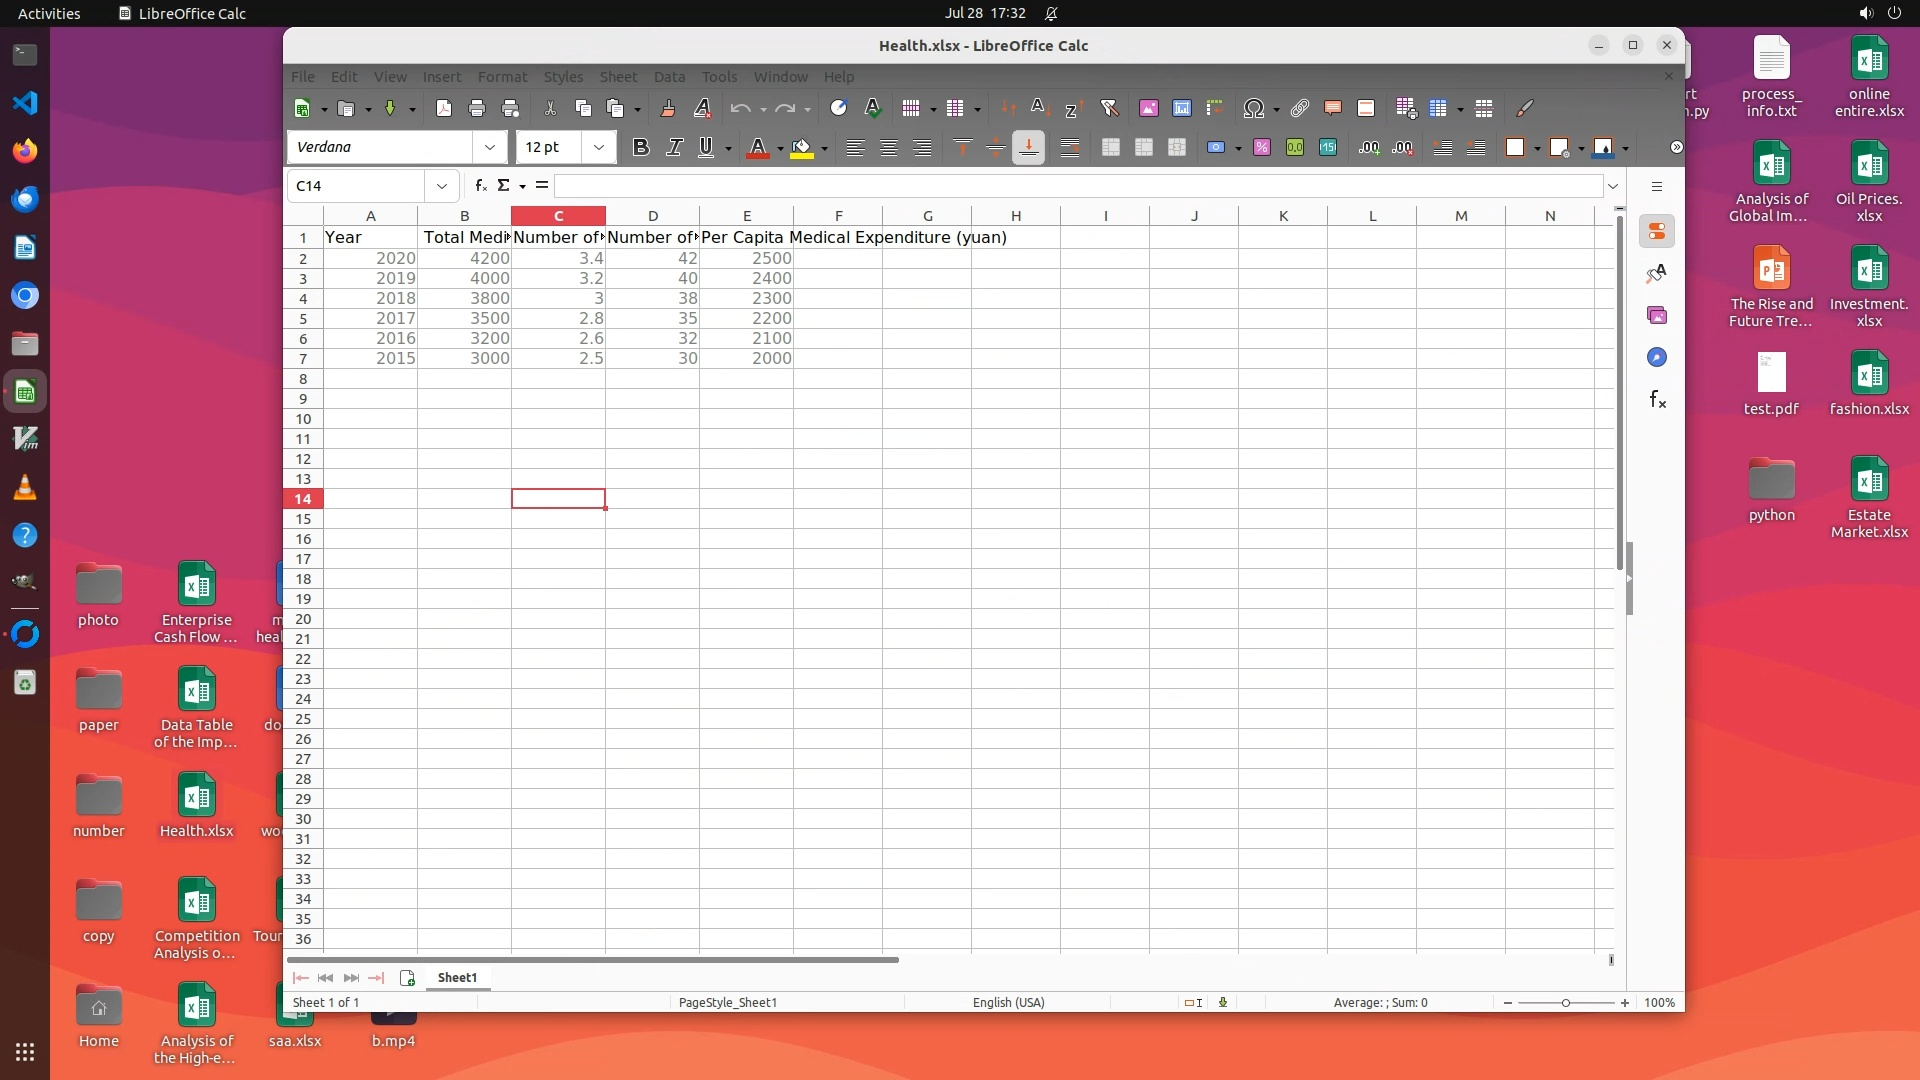Image resolution: width=1920 pixels, height=1080 pixels.
Task: Click the Export as PDF icon
Action: click(x=444, y=108)
